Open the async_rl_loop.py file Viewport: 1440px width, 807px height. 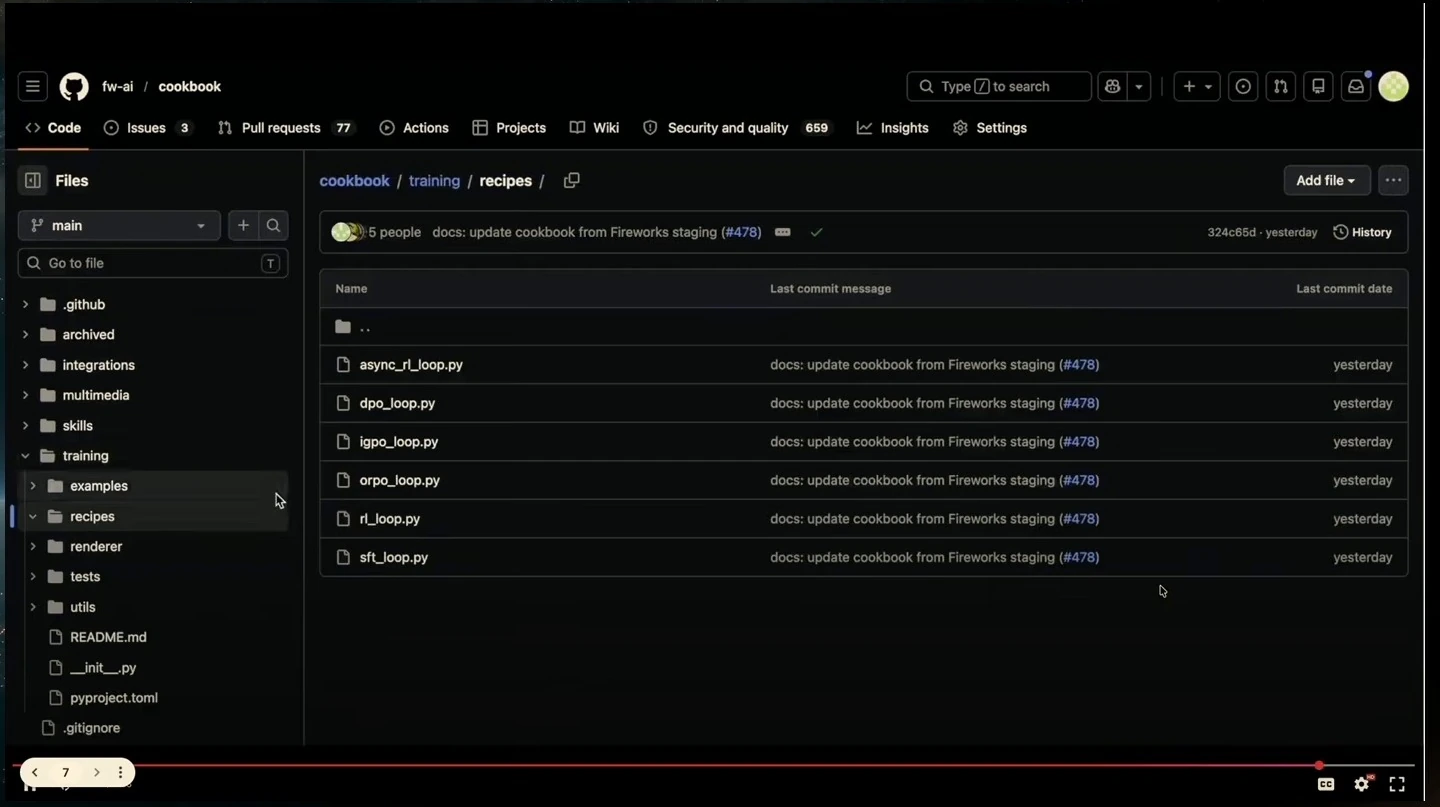point(411,365)
